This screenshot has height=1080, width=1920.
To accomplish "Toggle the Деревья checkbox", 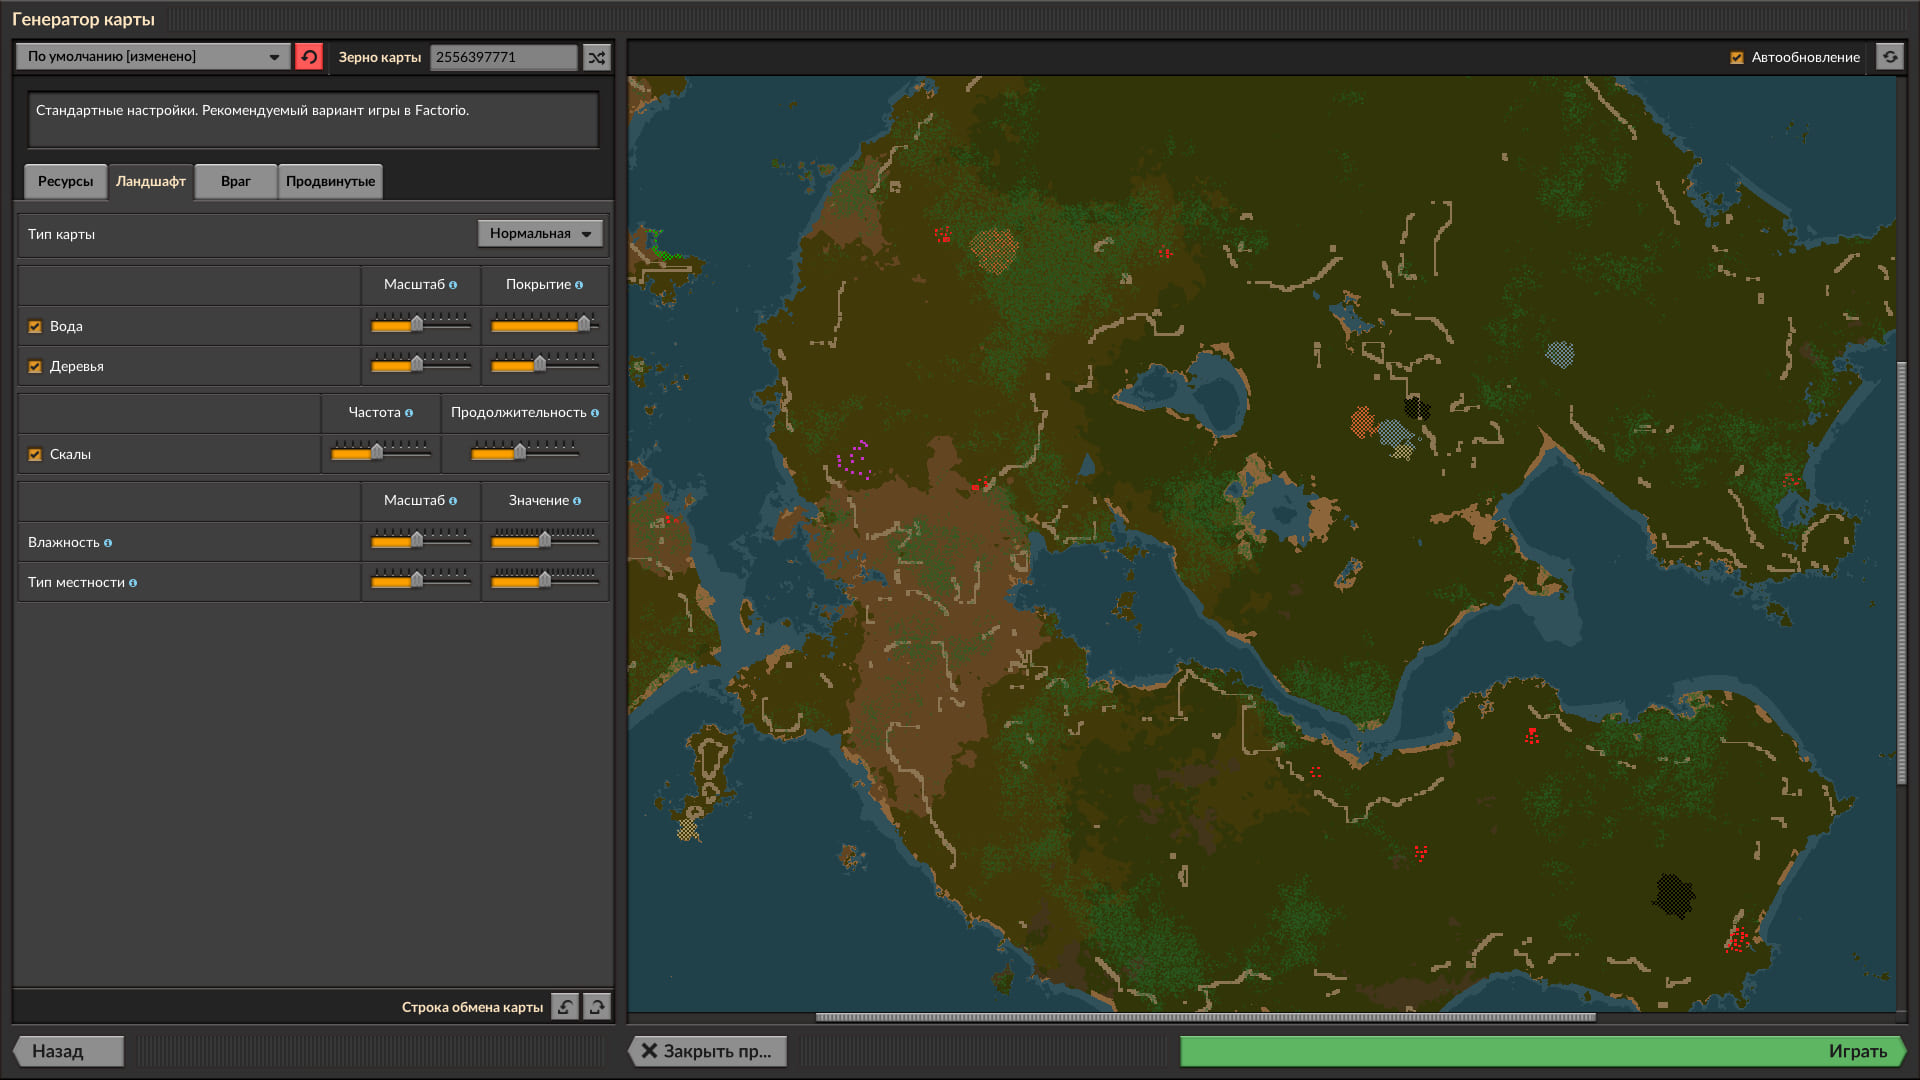I will pos(35,367).
